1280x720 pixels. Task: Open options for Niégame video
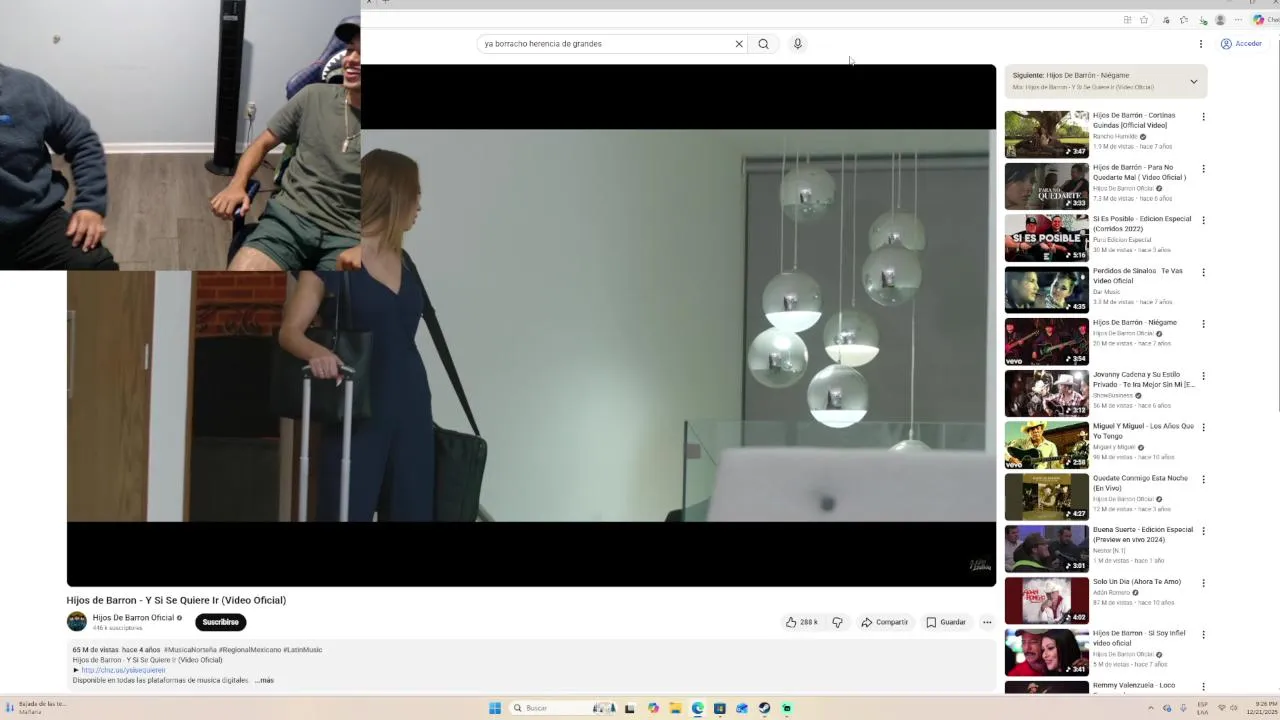[1203, 324]
